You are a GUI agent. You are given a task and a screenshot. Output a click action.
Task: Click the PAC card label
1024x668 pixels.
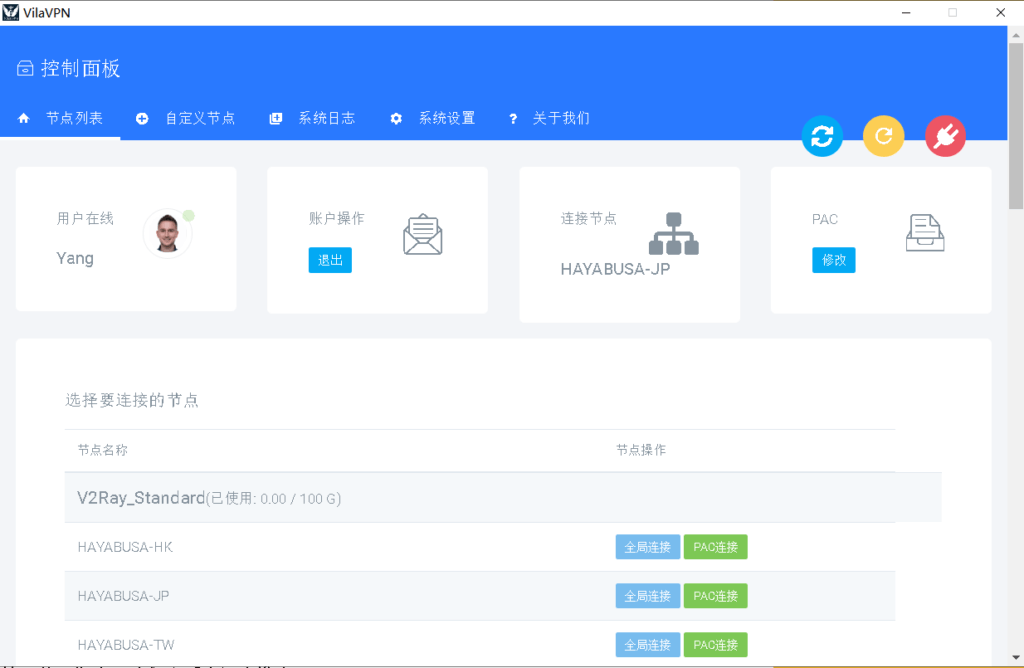point(825,219)
